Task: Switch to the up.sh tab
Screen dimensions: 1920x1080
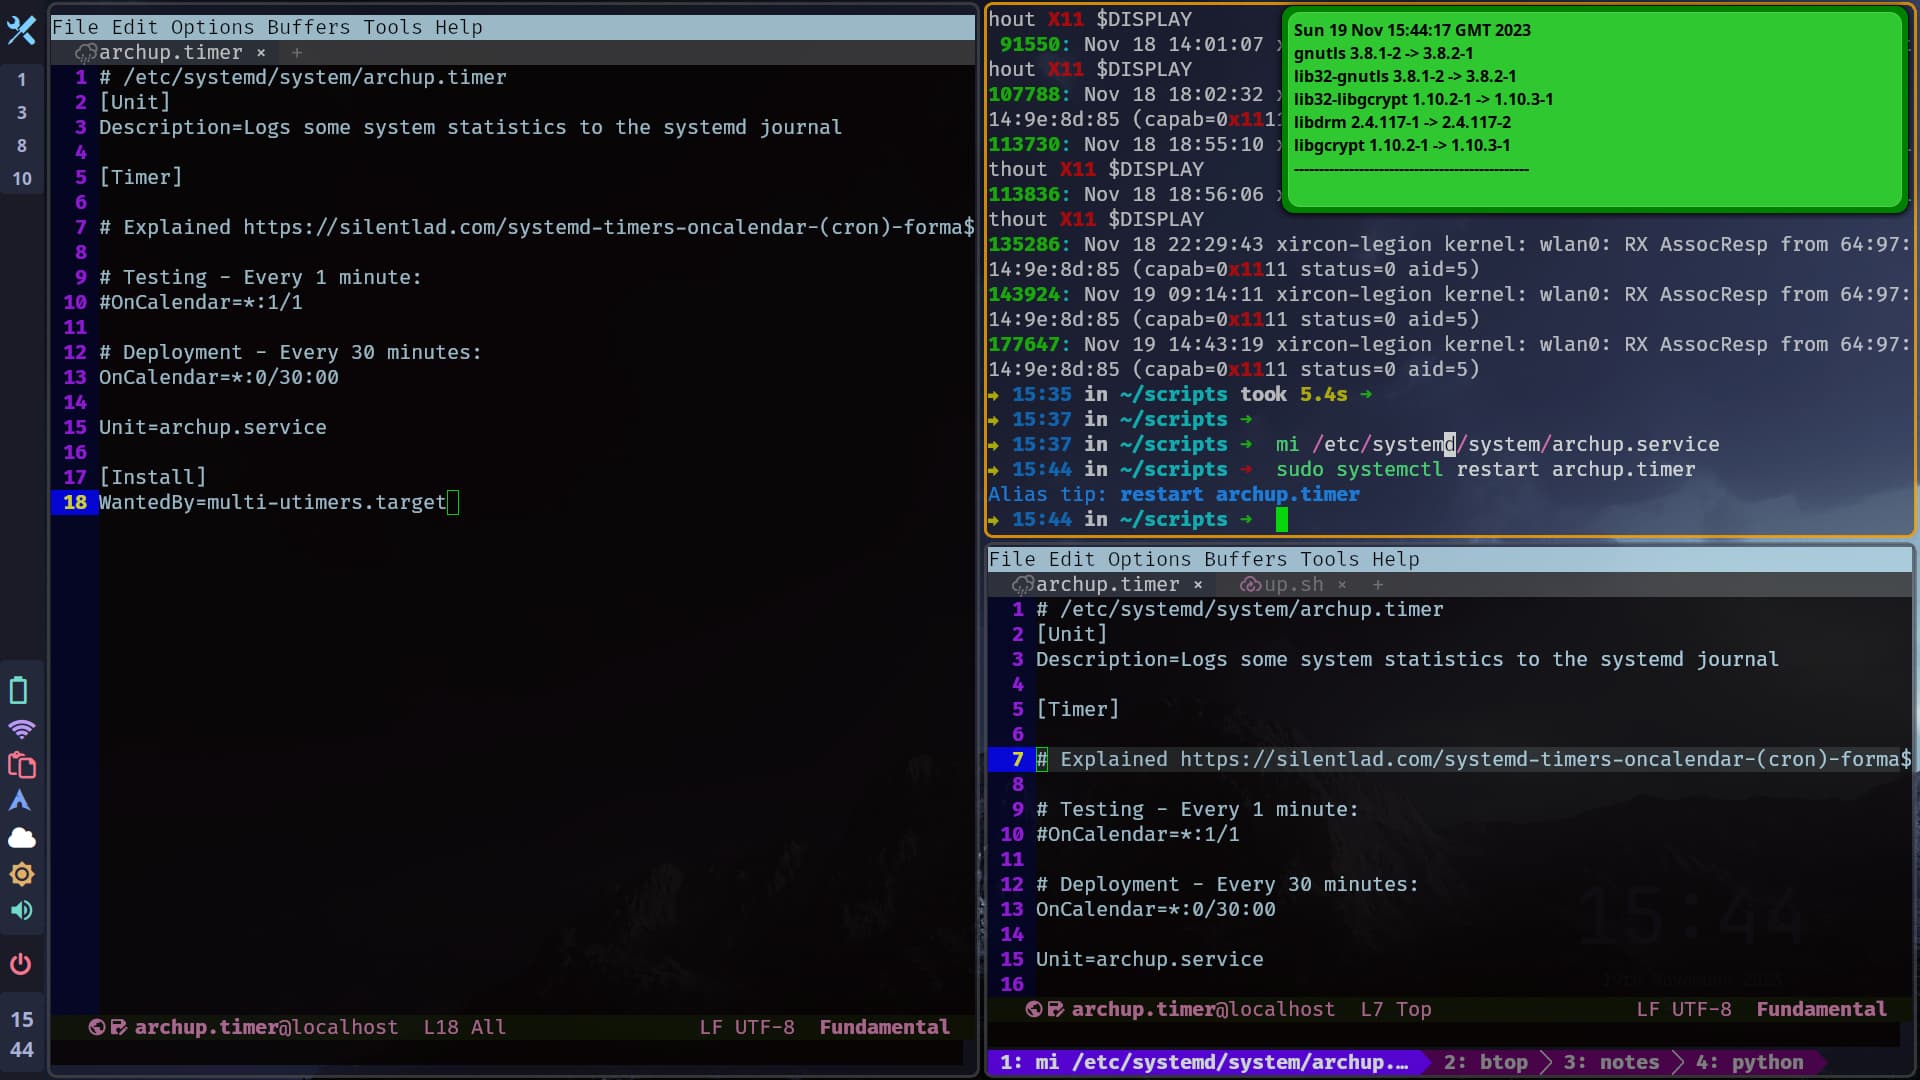Action: [x=1295, y=584]
